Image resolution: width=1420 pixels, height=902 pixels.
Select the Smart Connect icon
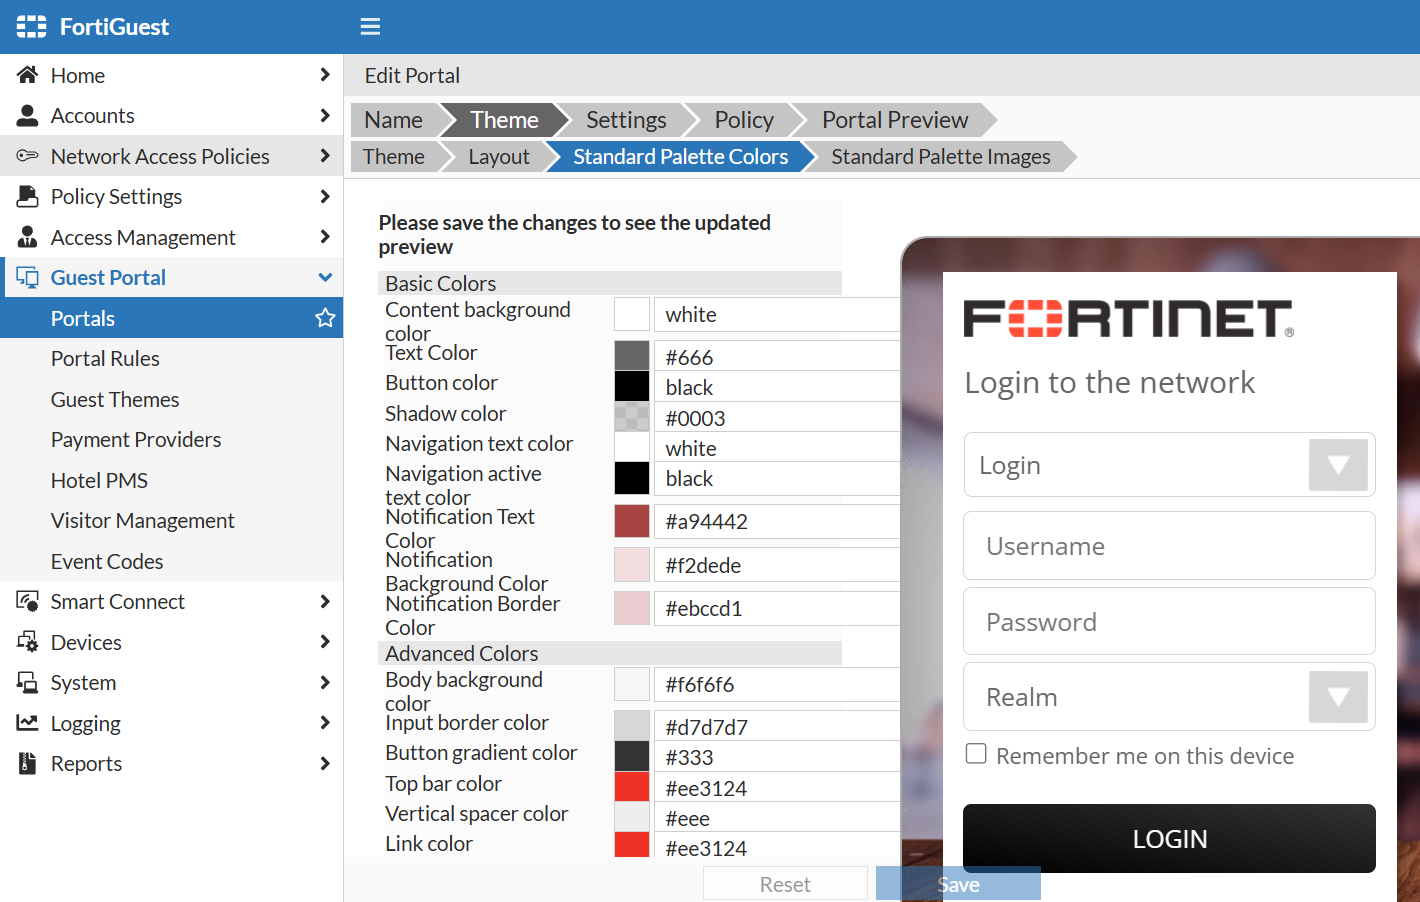(x=27, y=601)
